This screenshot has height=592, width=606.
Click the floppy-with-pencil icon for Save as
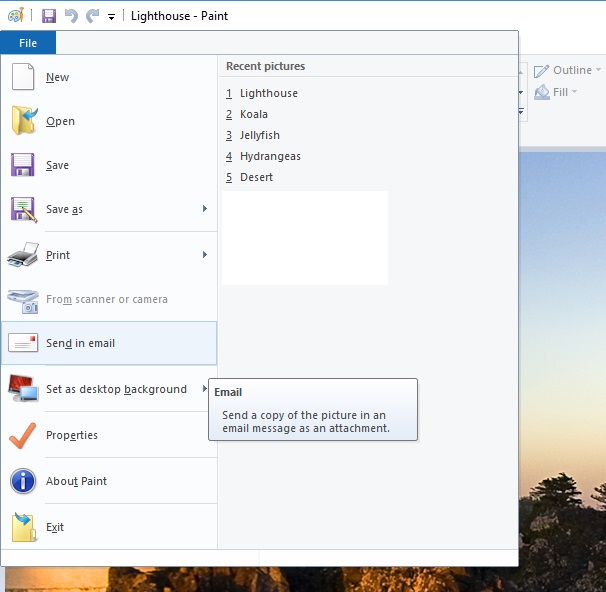point(24,209)
